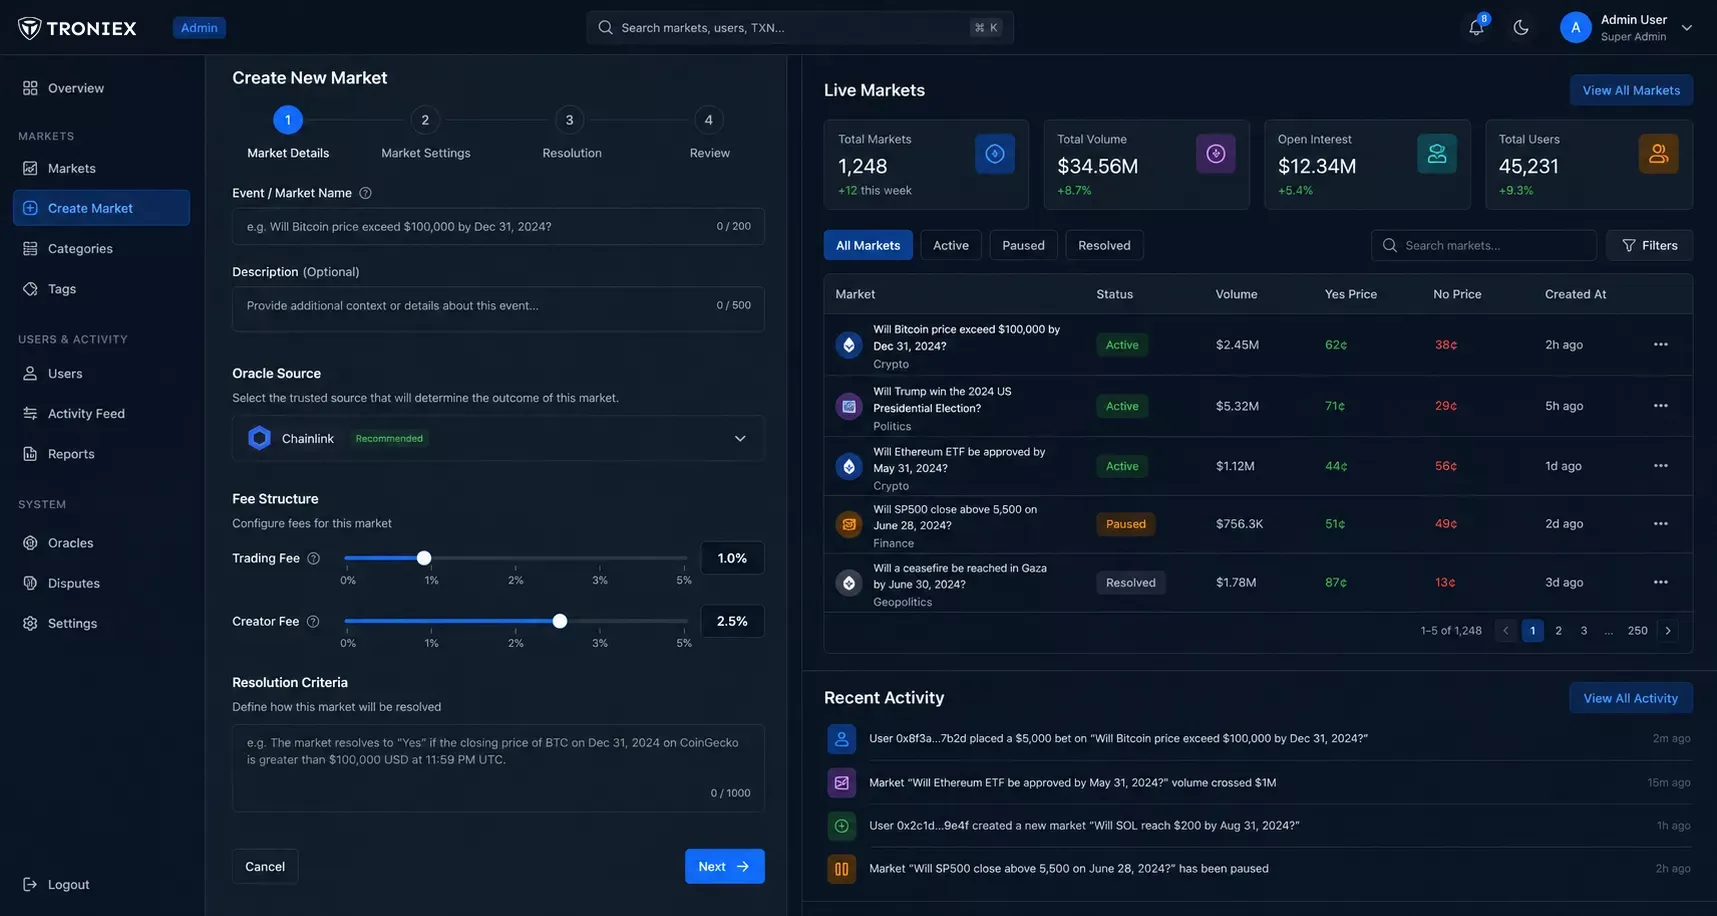
Task: Click the Creator Fee slider handle
Action: tap(560, 621)
